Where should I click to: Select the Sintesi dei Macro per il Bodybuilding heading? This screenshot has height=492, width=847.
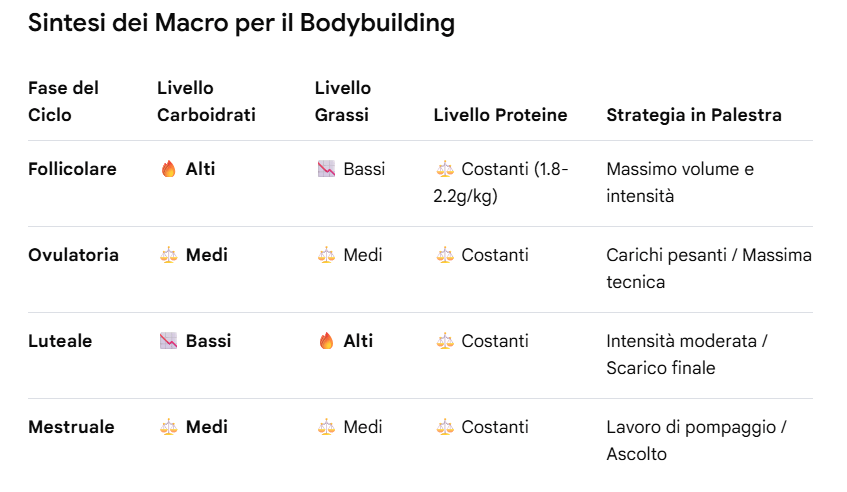pyautogui.click(x=241, y=23)
